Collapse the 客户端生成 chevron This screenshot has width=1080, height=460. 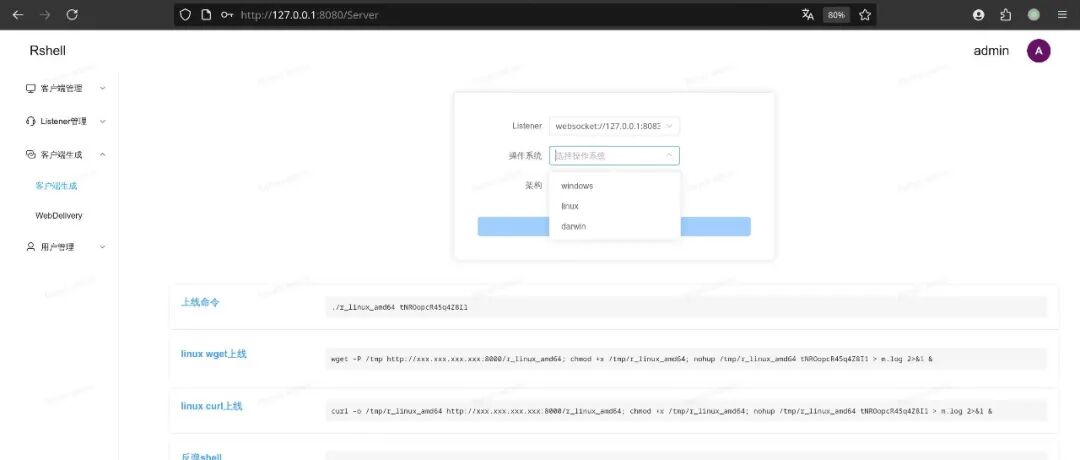point(103,155)
